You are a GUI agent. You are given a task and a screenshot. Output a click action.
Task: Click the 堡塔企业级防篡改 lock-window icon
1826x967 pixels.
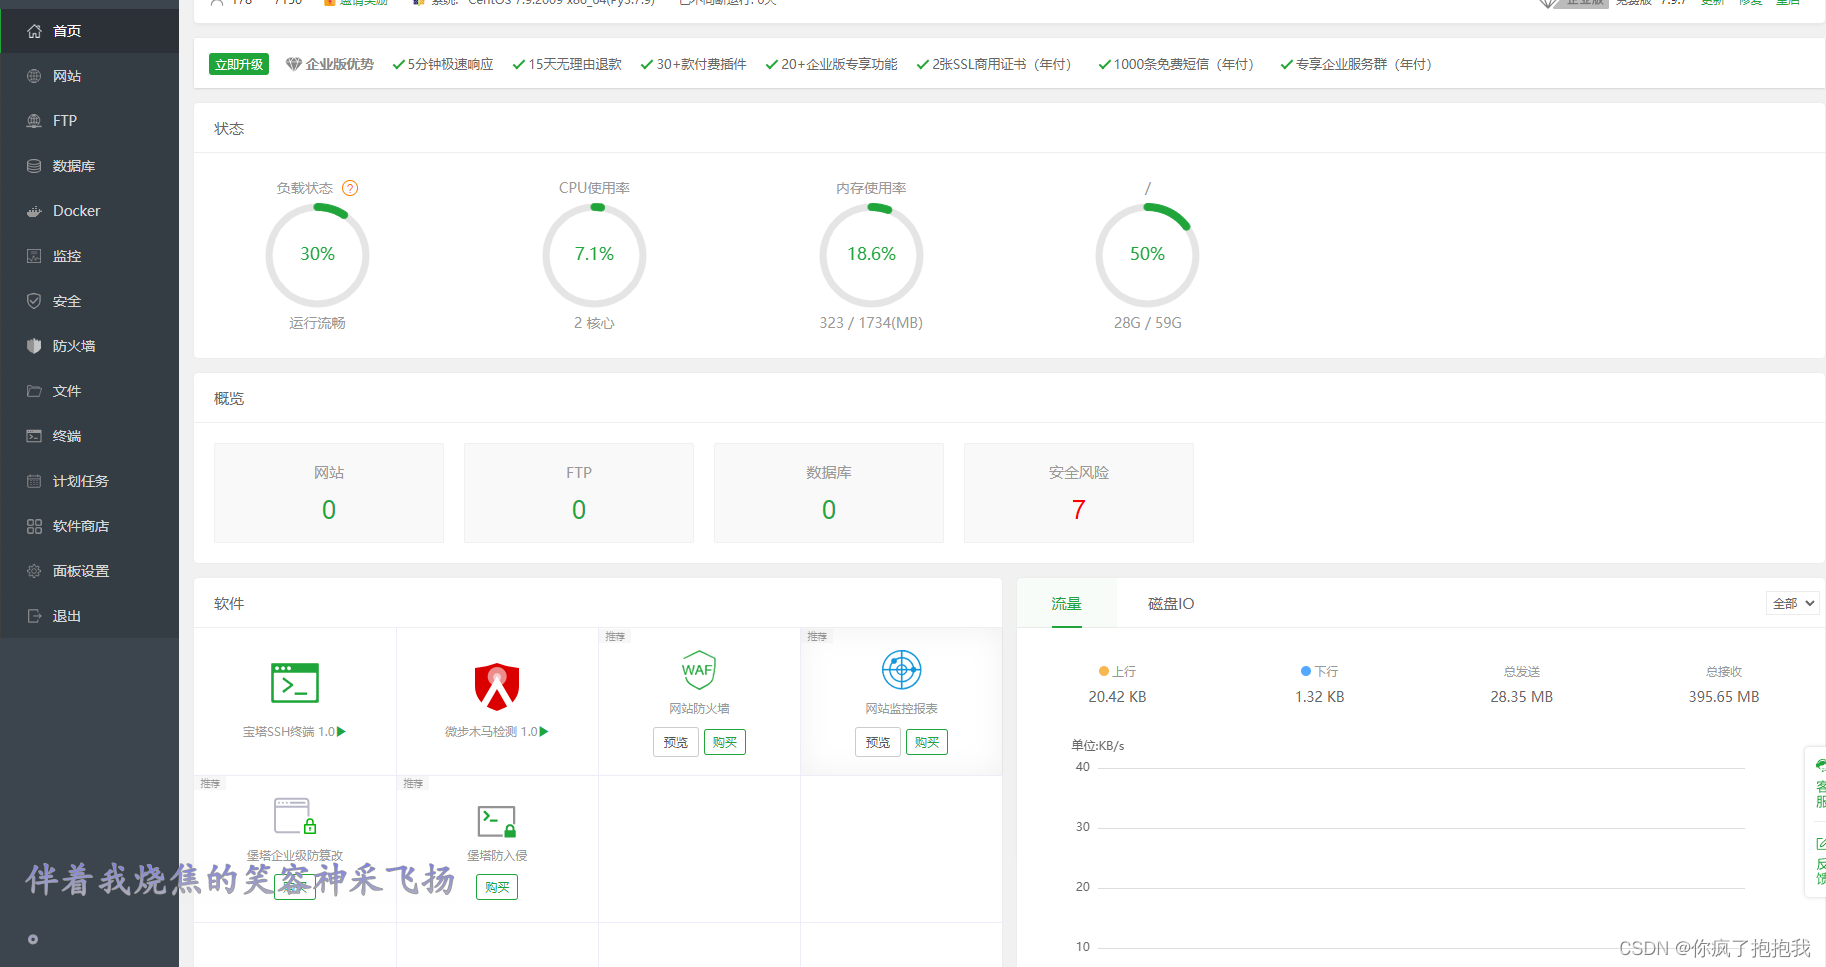pyautogui.click(x=295, y=816)
